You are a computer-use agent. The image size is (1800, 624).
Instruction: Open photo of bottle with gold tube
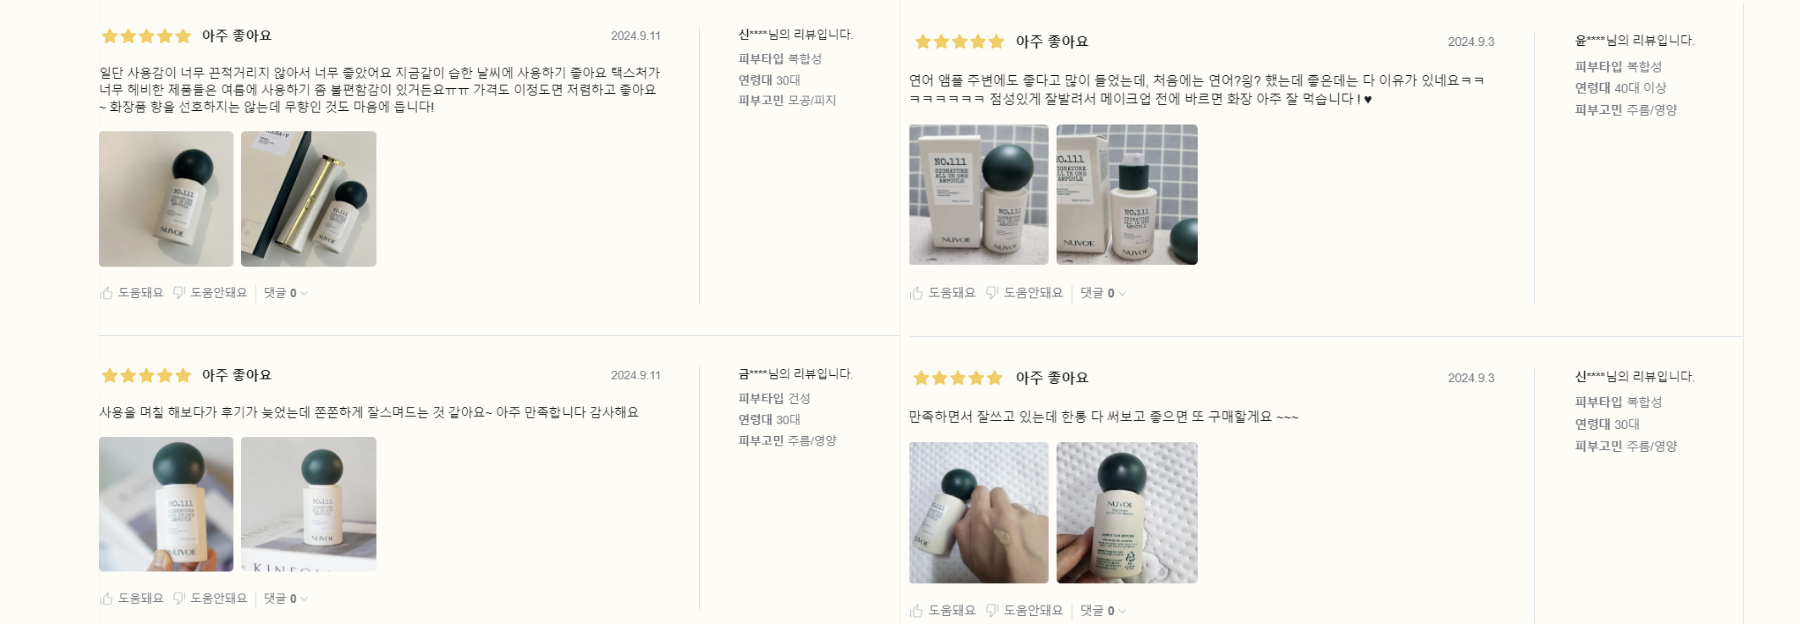point(308,199)
